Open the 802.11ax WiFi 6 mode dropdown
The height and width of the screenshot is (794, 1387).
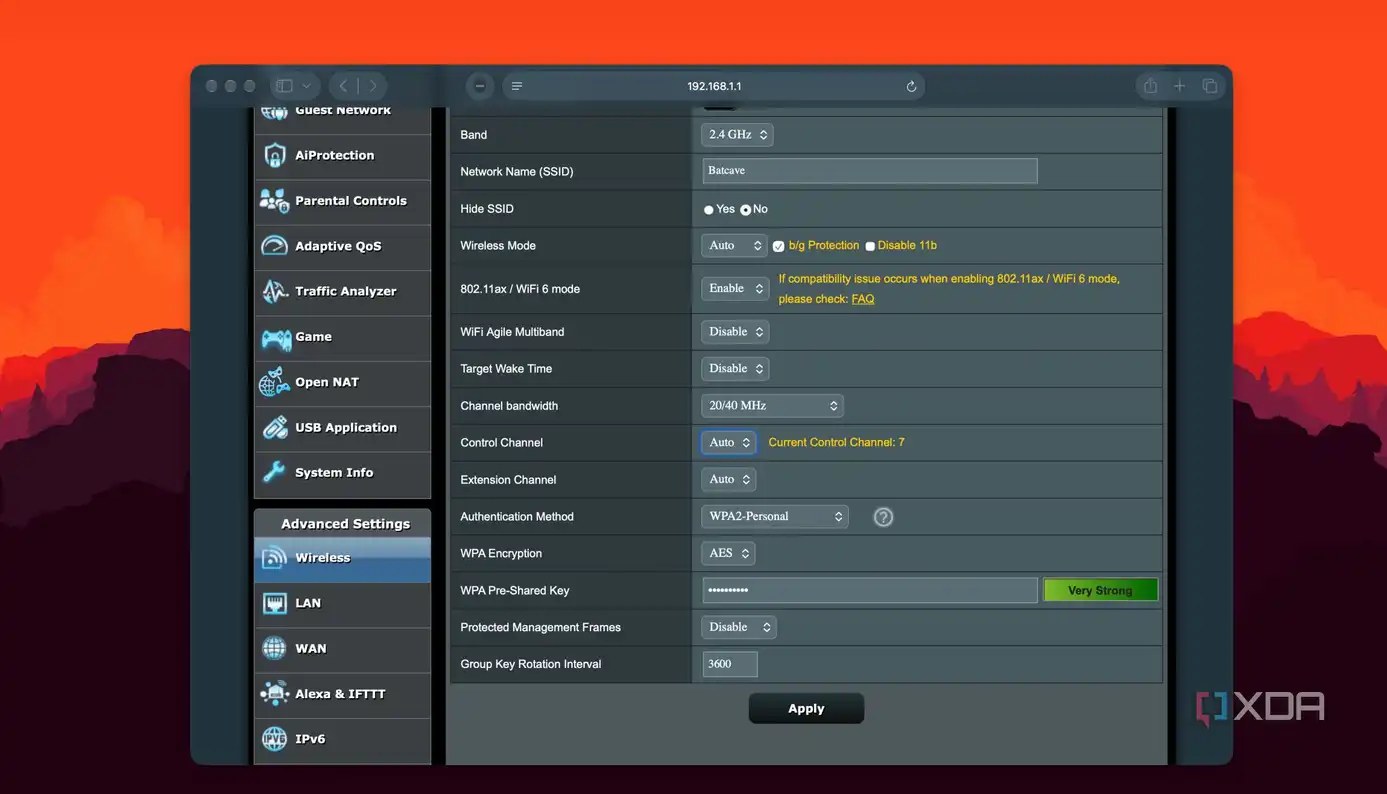[736, 289]
